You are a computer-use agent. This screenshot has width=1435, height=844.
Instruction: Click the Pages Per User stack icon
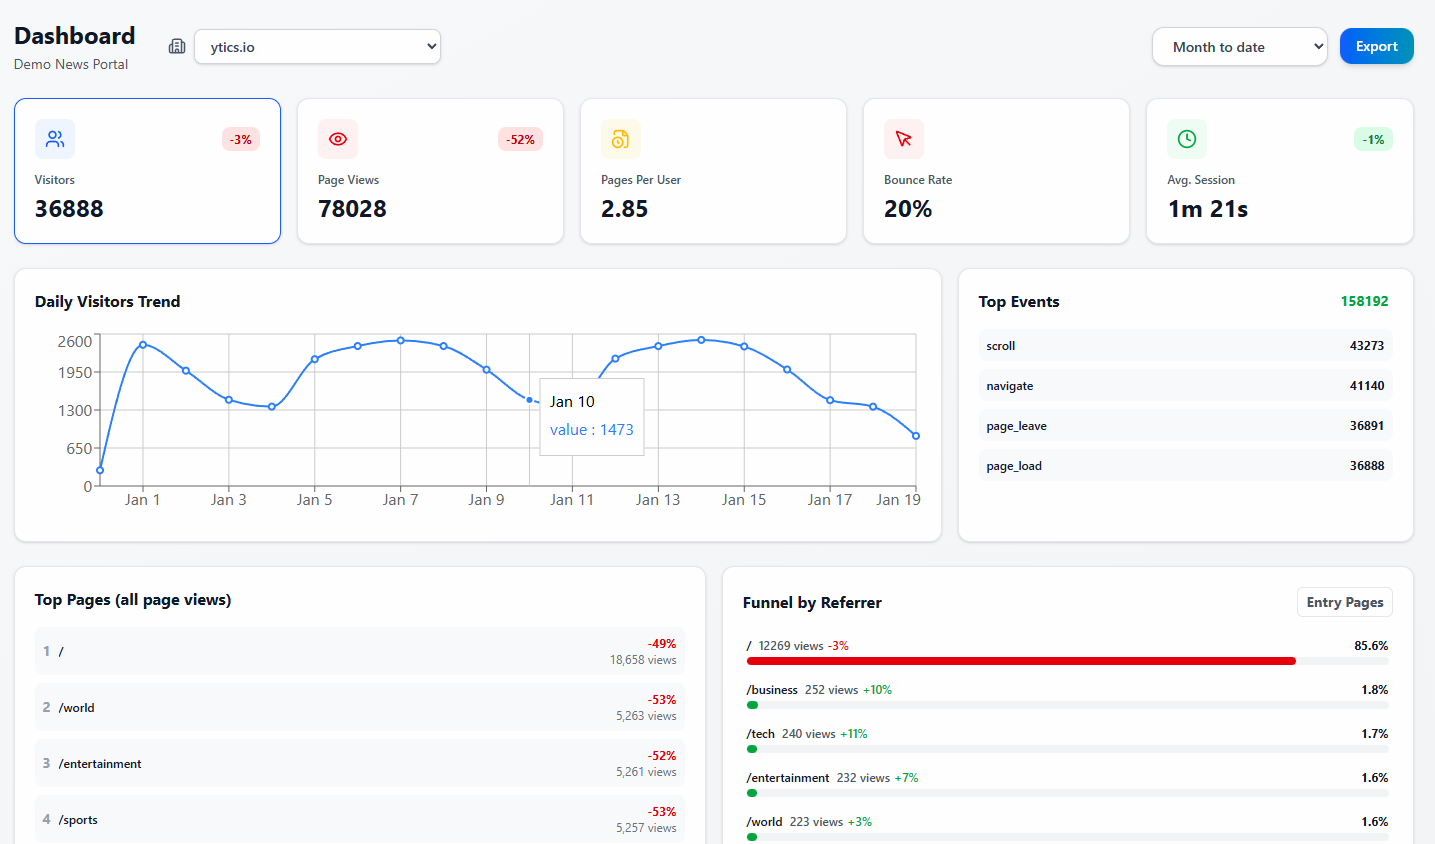(x=621, y=139)
